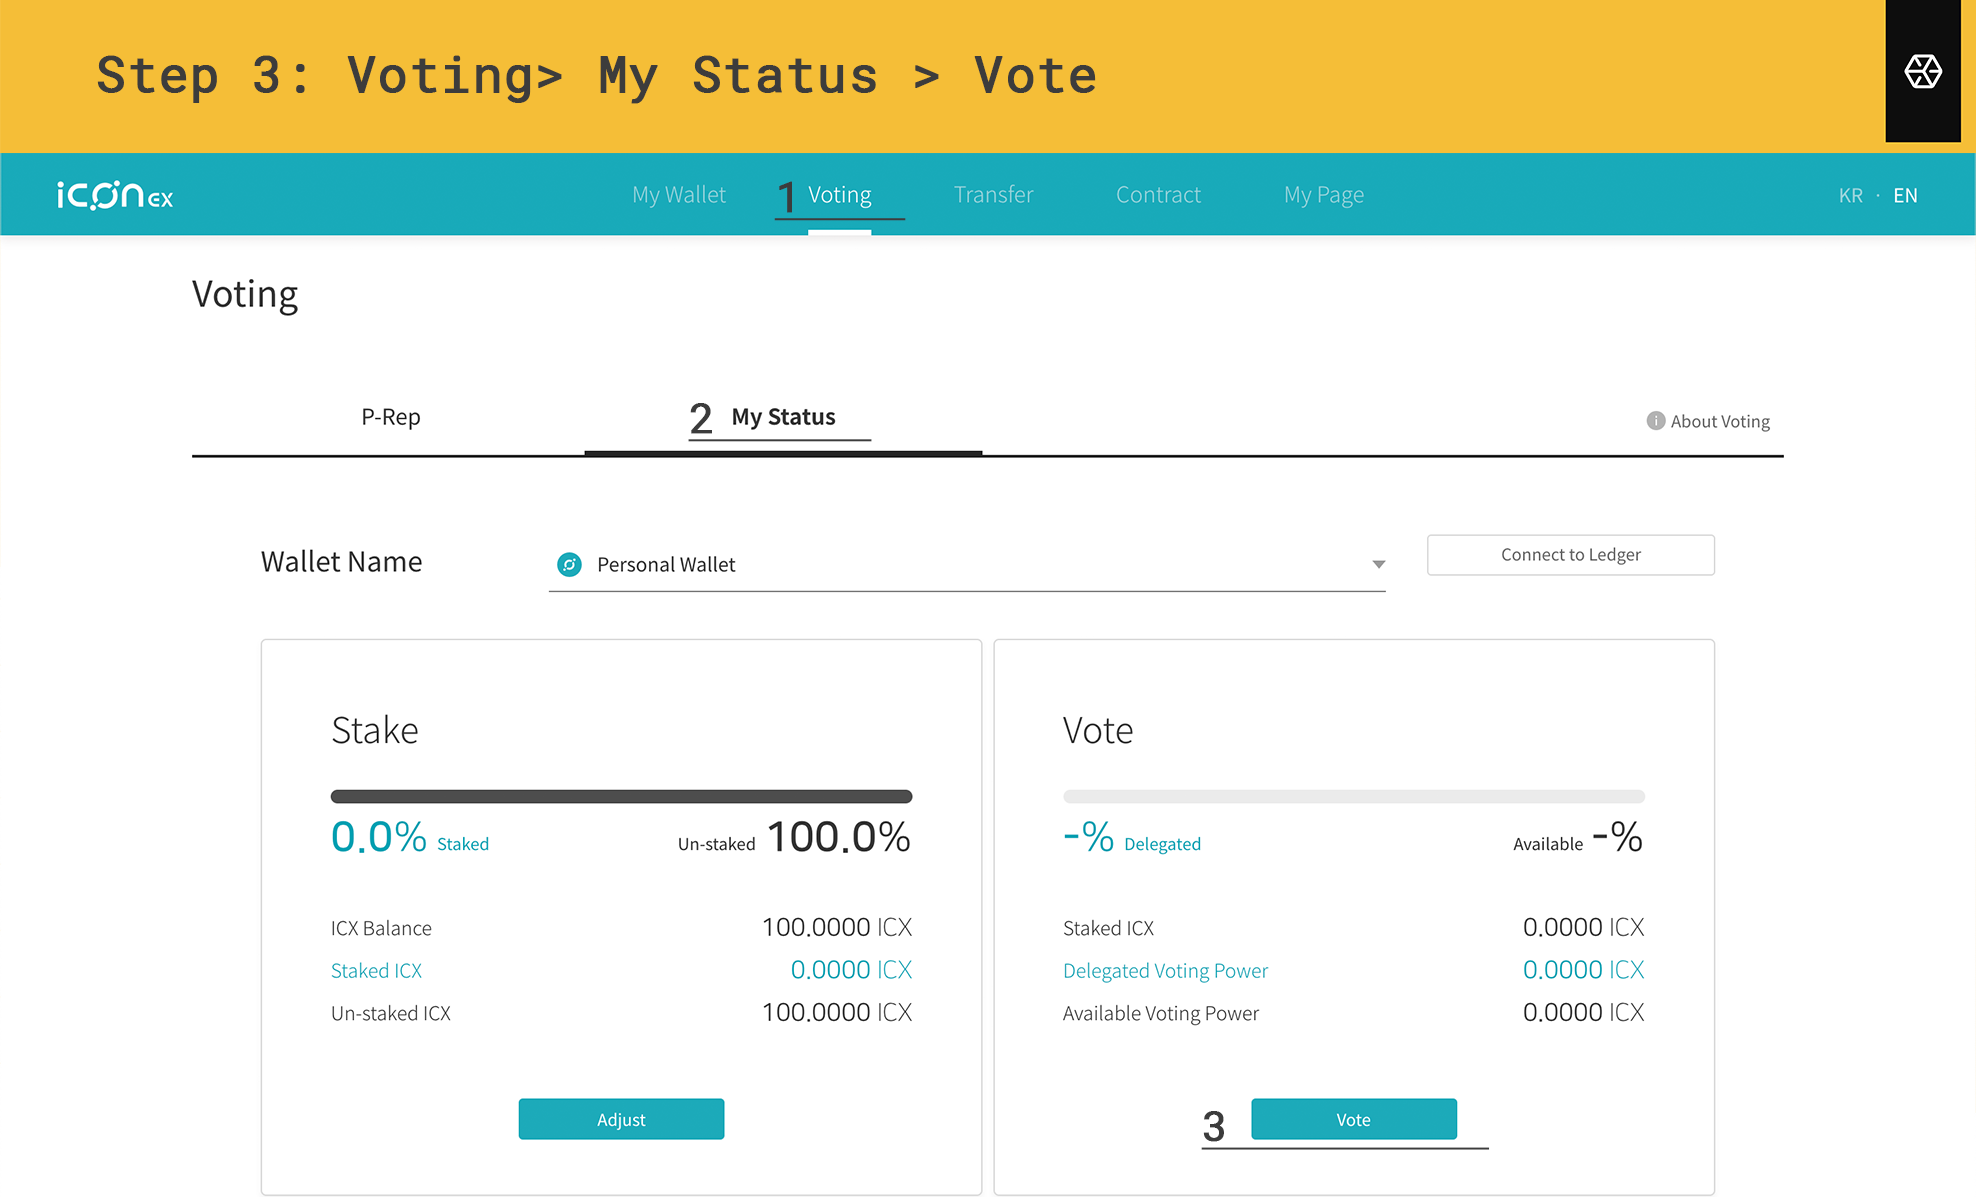Click the Adjust stake button
Viewport: 1976px width, 1197px height.
(621, 1119)
